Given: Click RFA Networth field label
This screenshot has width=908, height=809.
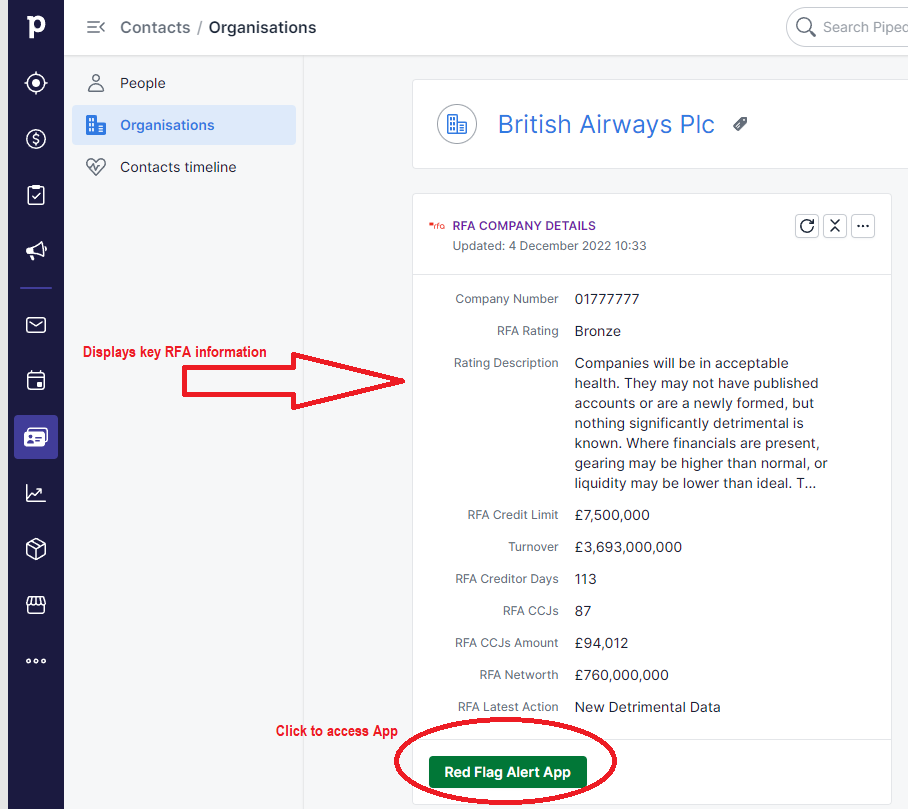Looking at the screenshot, I should [x=519, y=675].
